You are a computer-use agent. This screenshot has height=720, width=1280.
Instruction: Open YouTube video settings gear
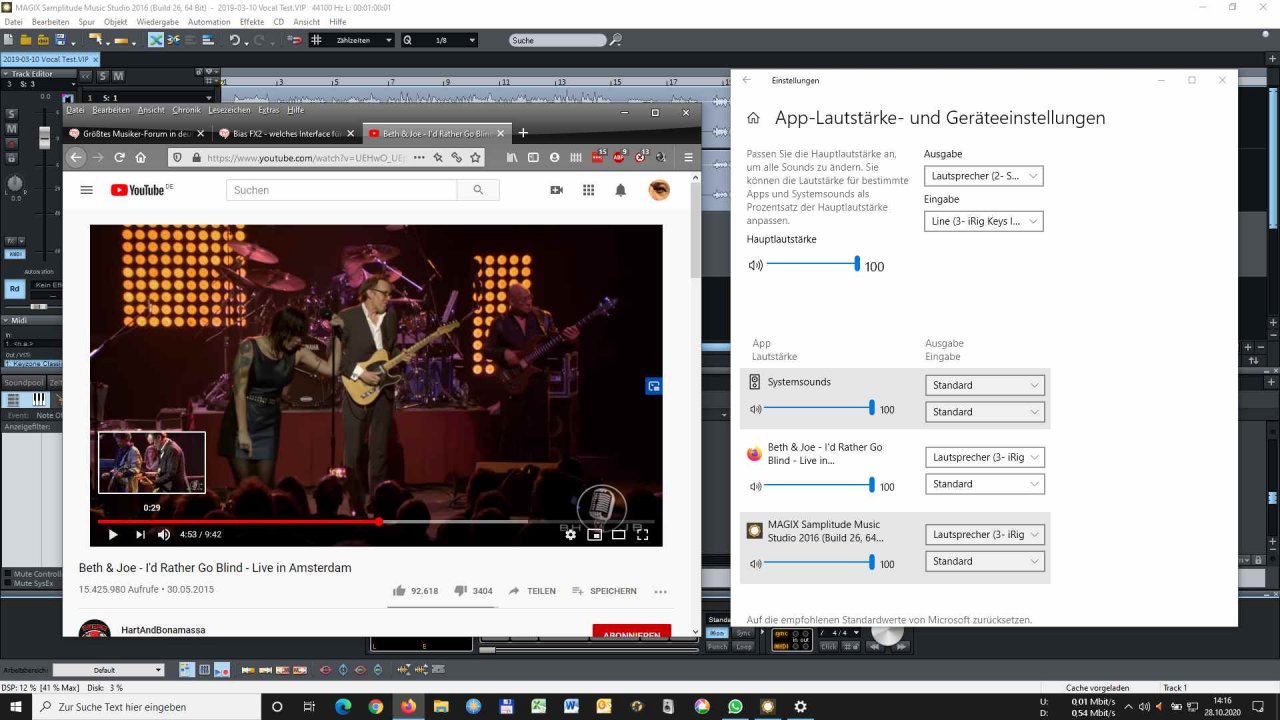570,535
